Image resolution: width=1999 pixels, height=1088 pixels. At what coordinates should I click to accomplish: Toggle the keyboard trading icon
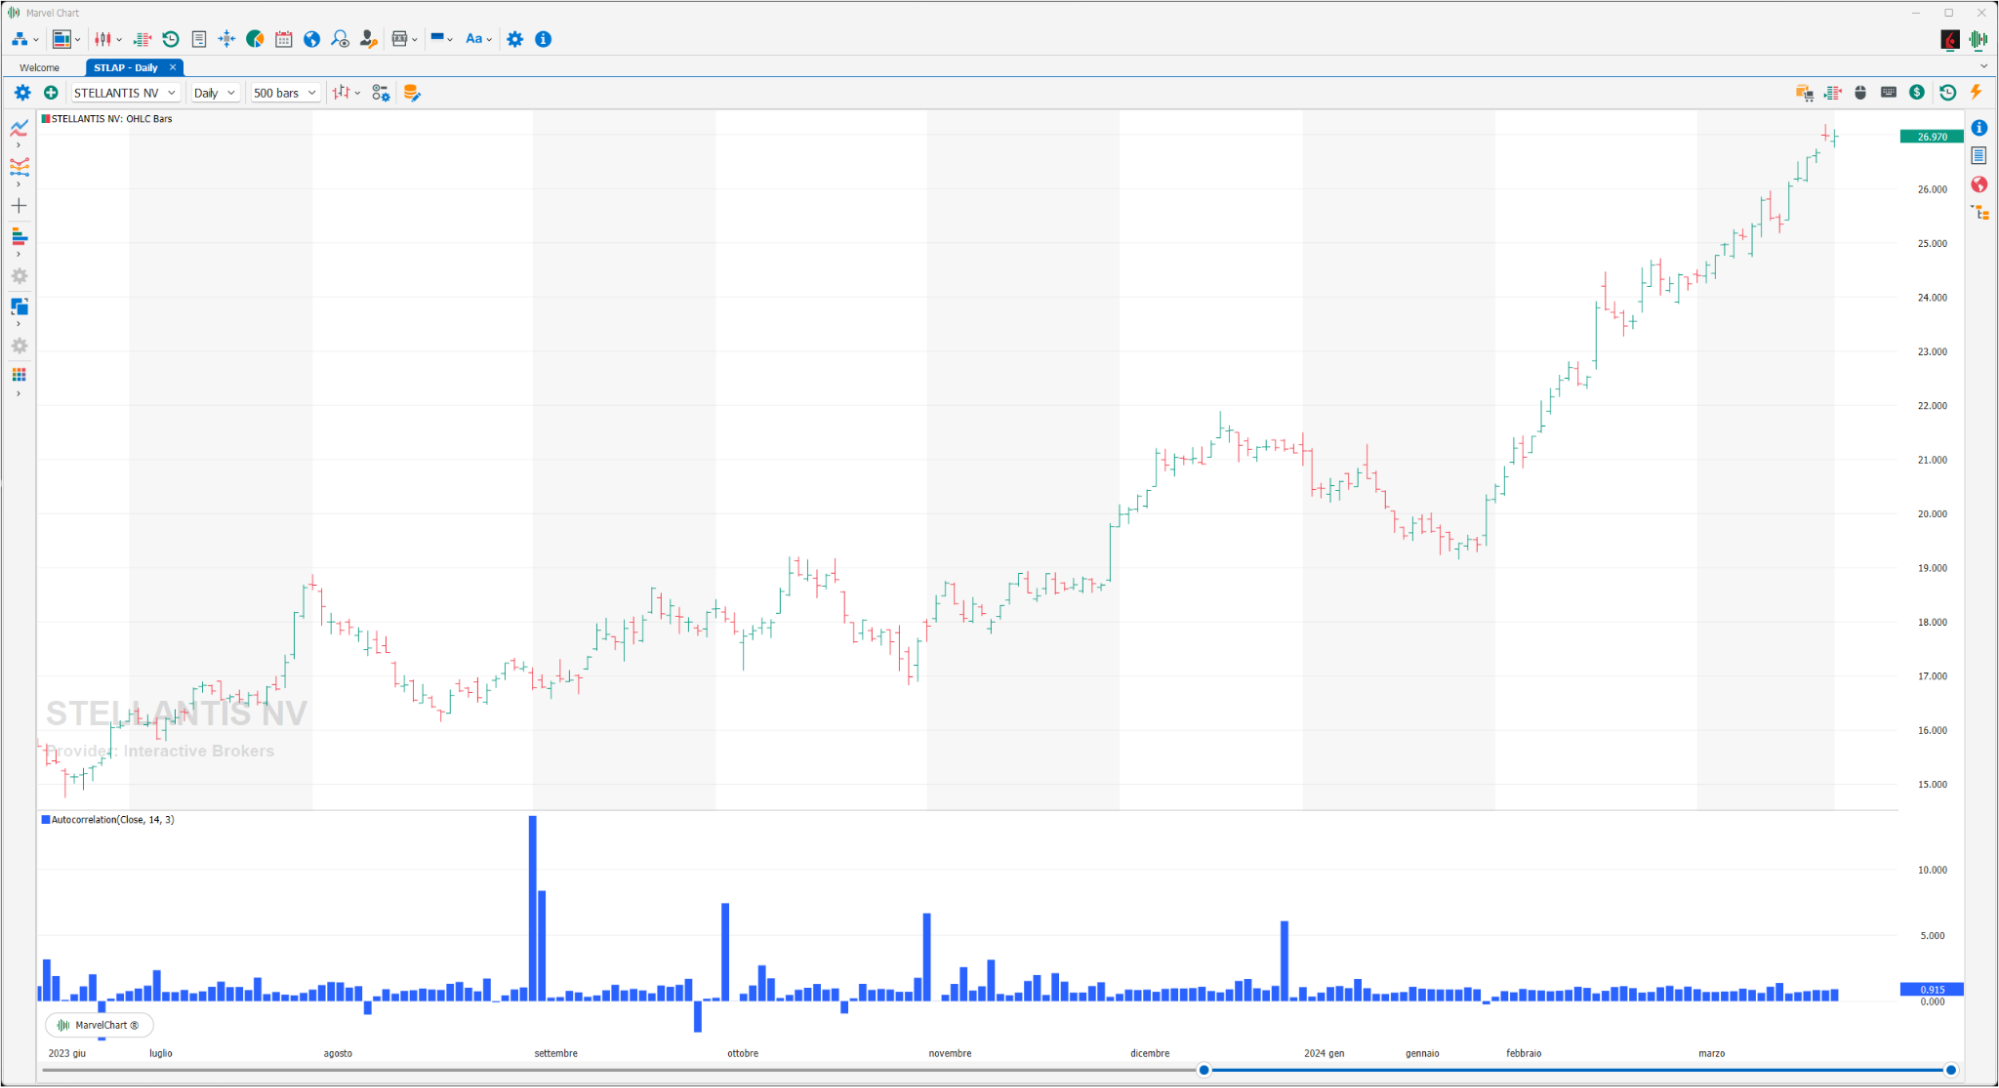click(1888, 92)
